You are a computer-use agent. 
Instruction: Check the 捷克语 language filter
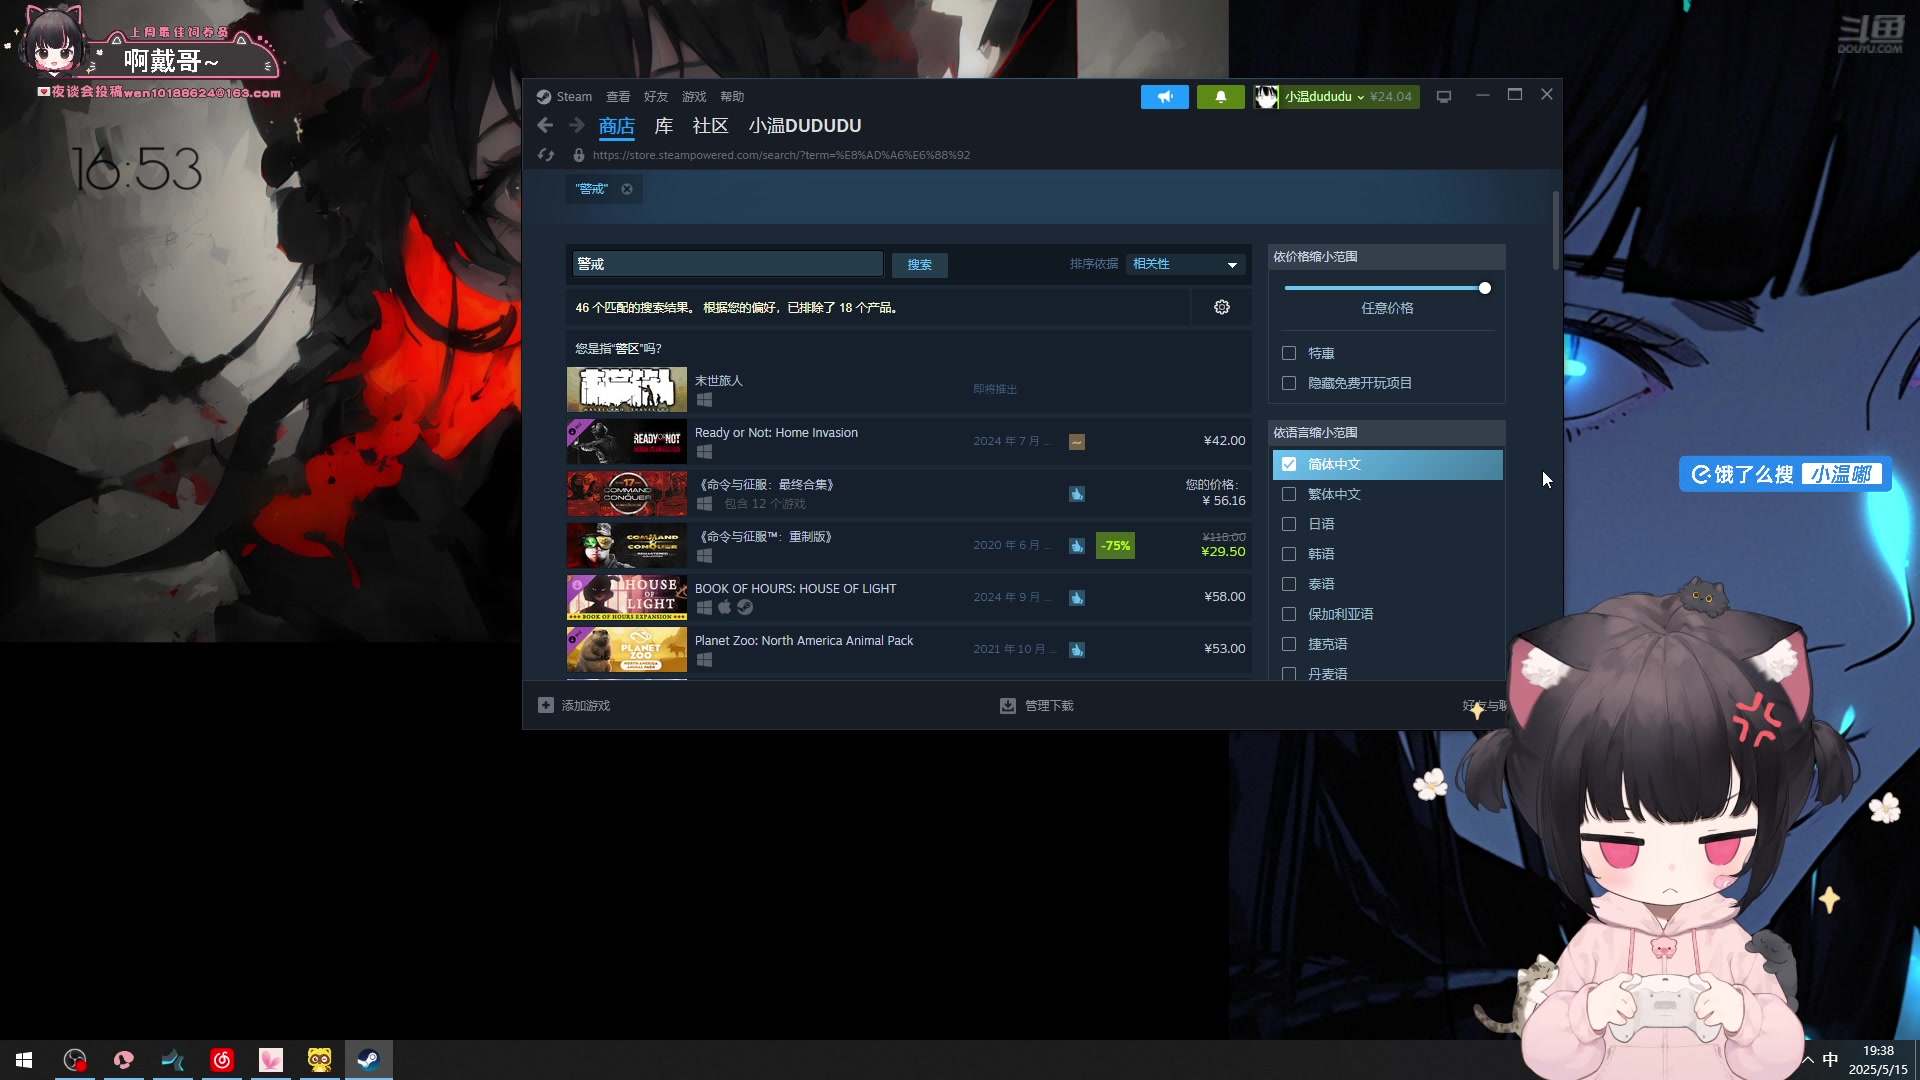tap(1289, 644)
